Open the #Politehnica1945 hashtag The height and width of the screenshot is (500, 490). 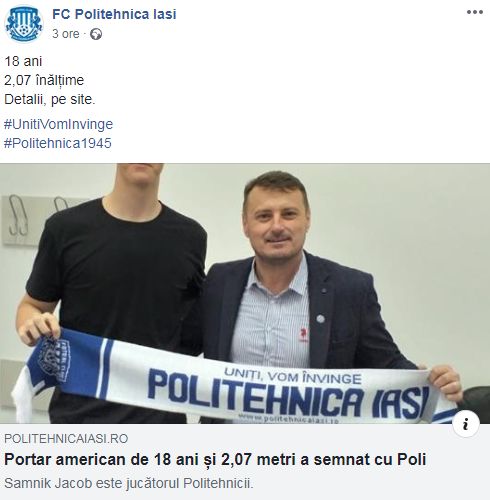click(x=58, y=143)
